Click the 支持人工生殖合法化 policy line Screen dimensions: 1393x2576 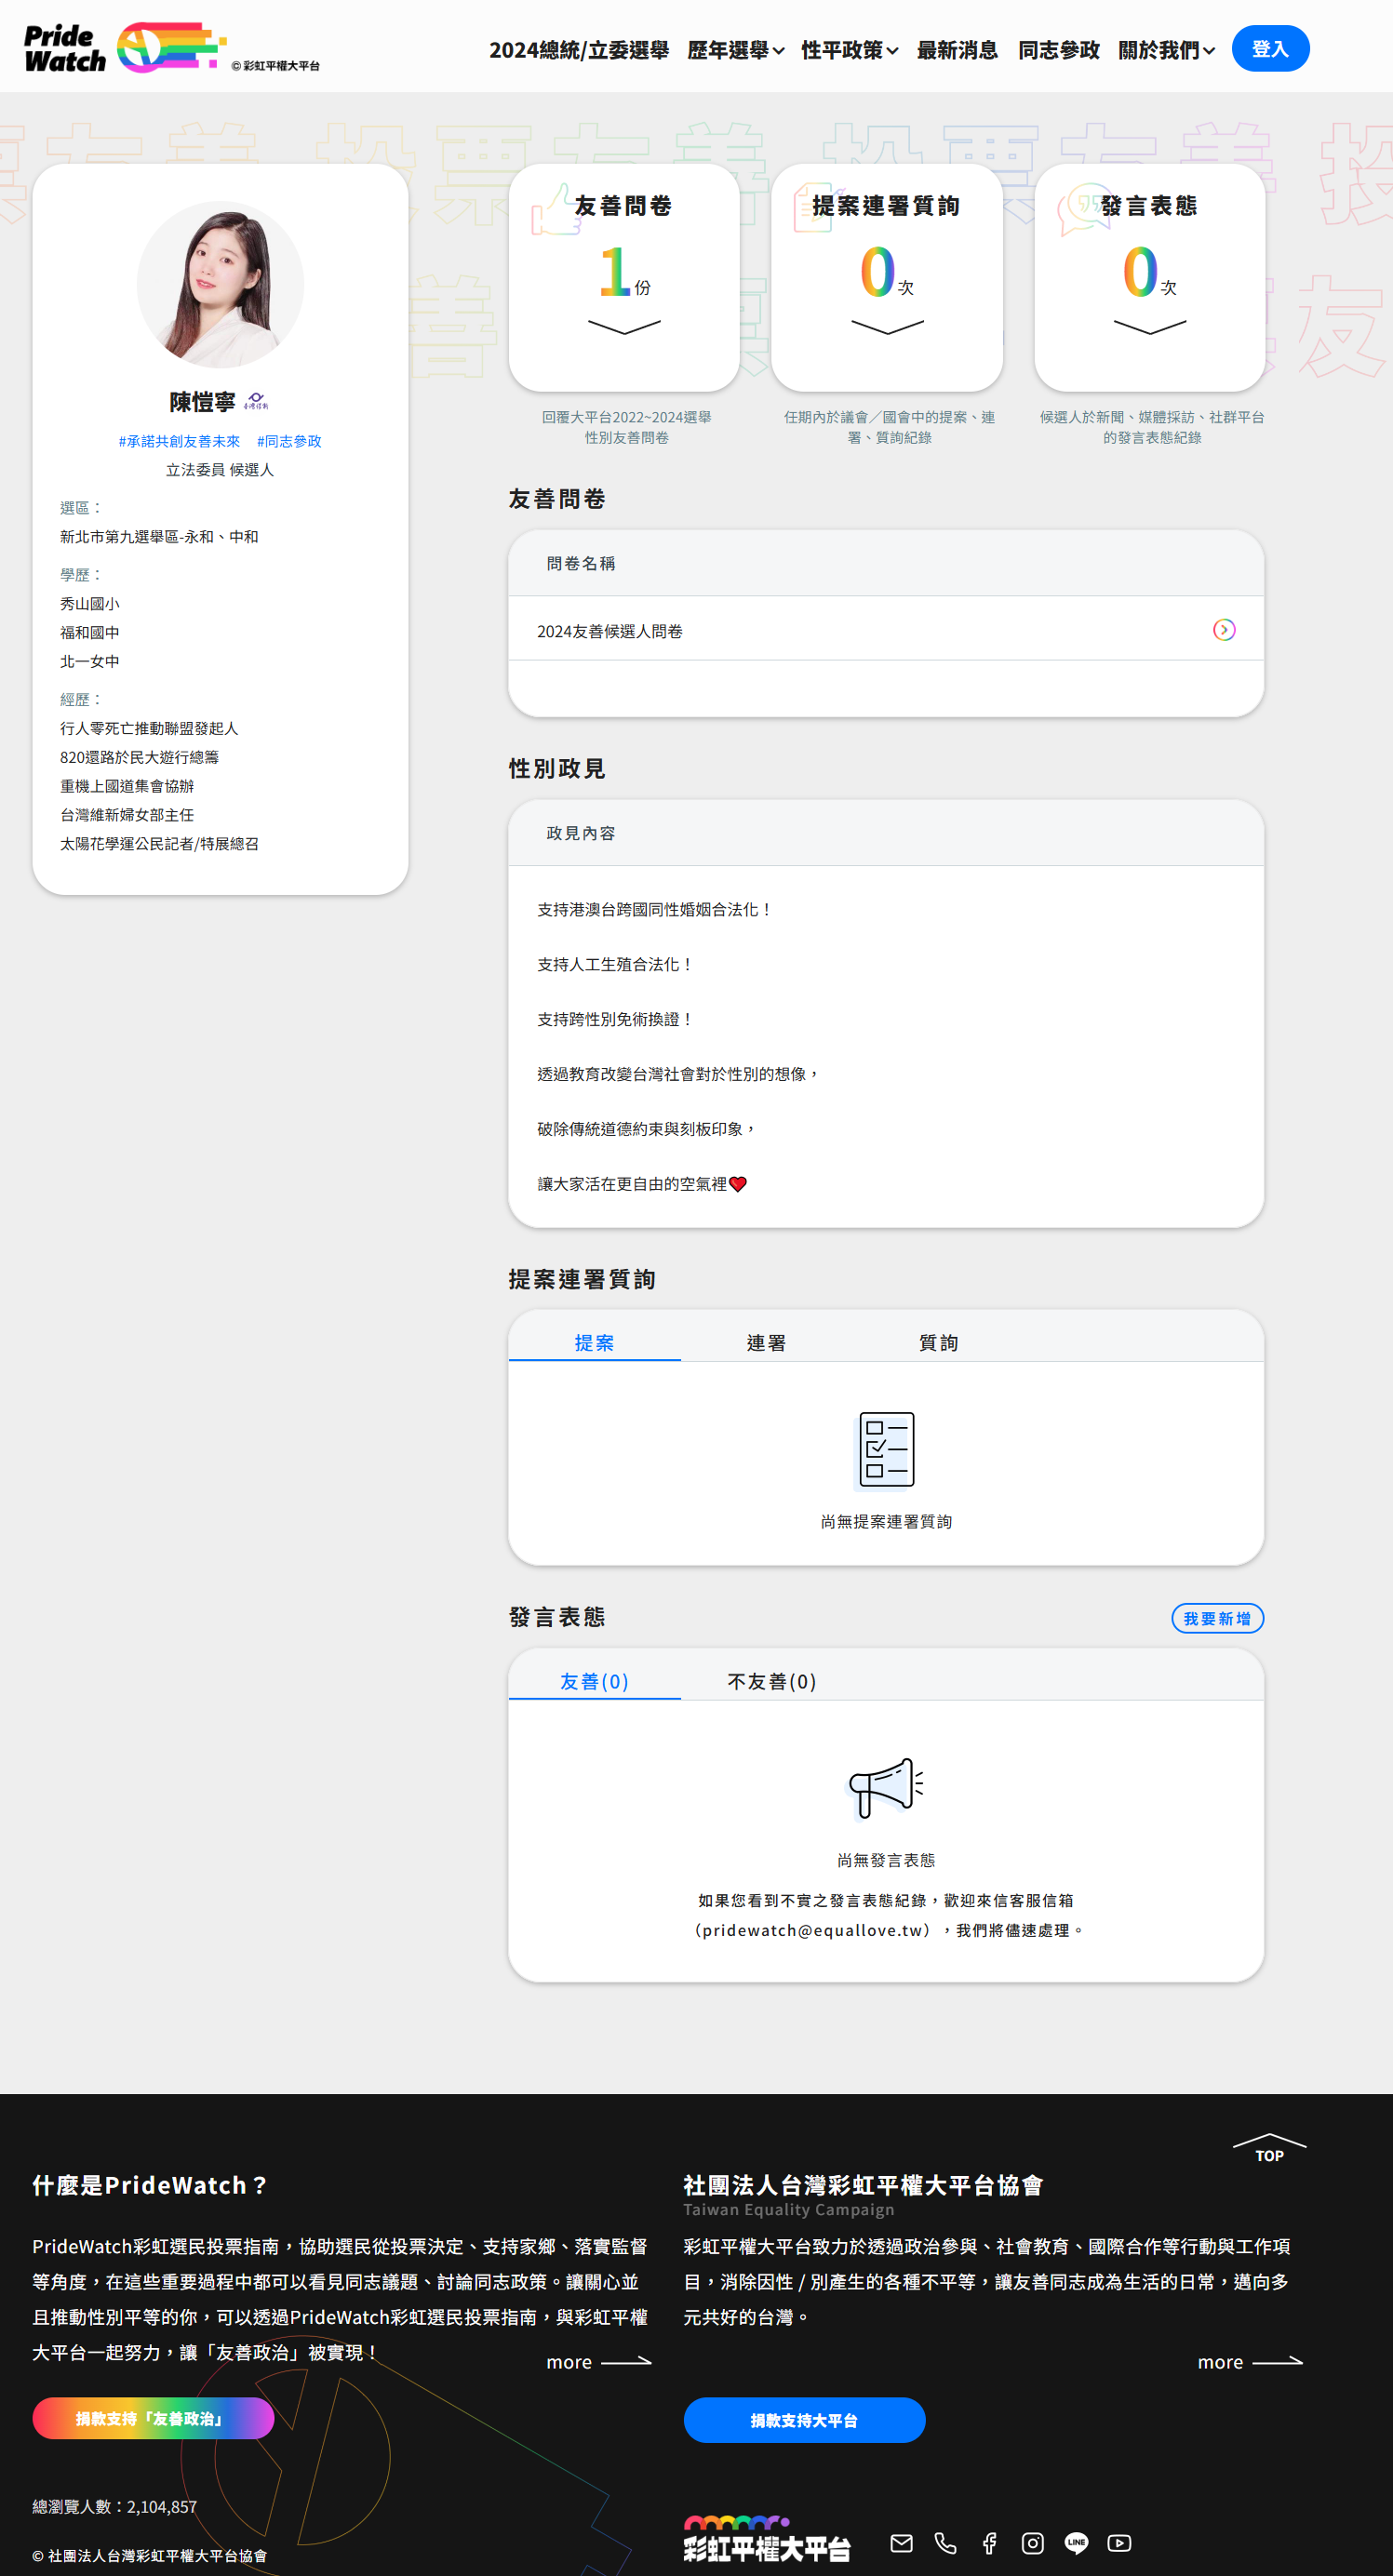[616, 964]
